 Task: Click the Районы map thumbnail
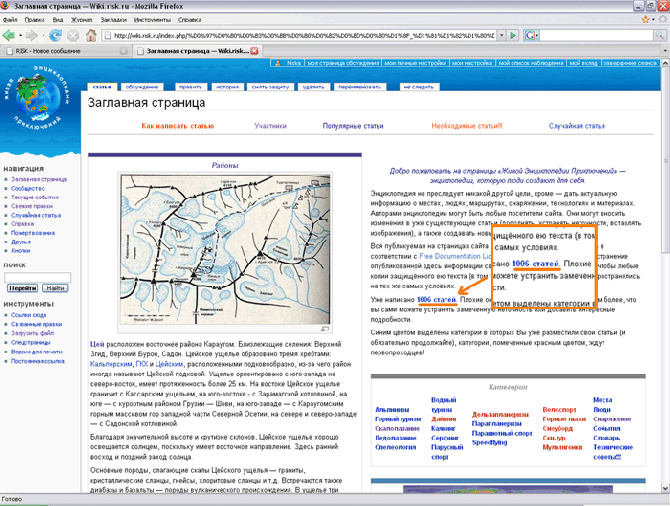pyautogui.click(x=225, y=250)
